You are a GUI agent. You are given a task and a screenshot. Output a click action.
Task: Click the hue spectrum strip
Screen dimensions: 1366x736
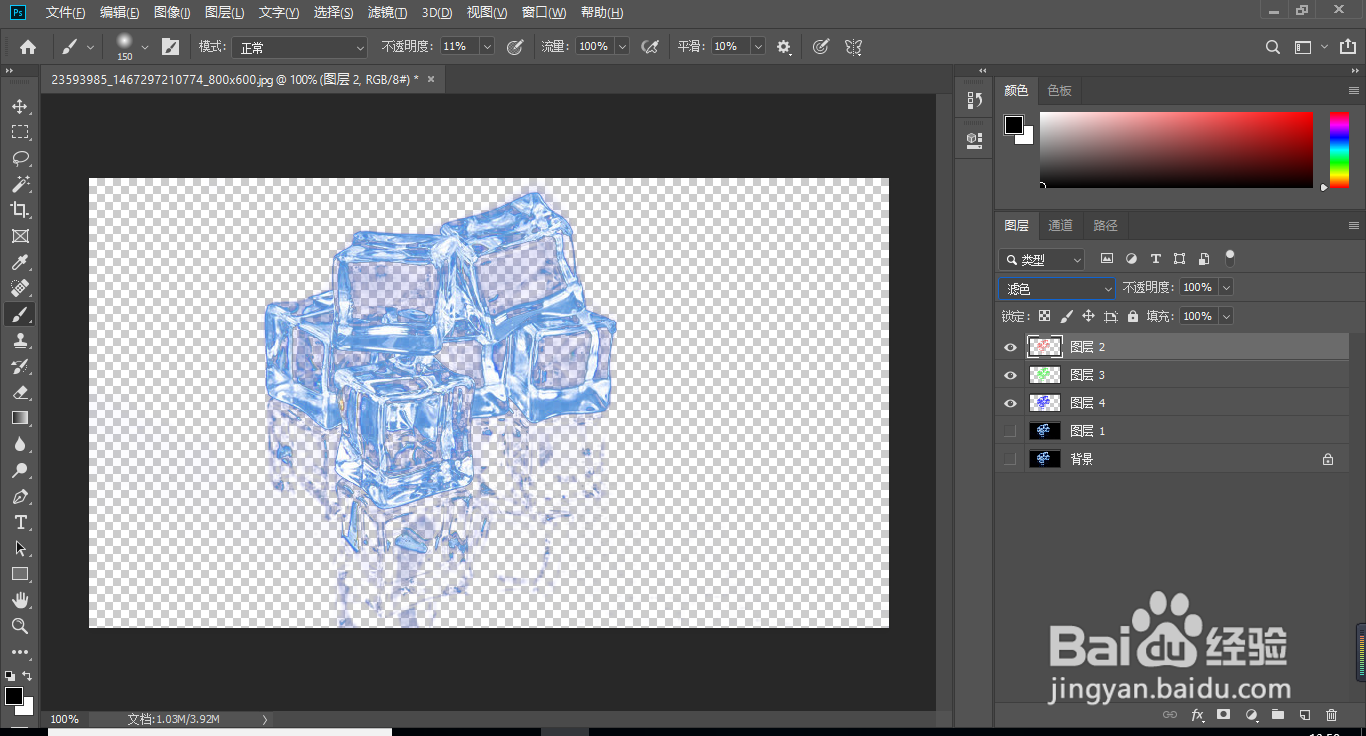(x=1339, y=149)
